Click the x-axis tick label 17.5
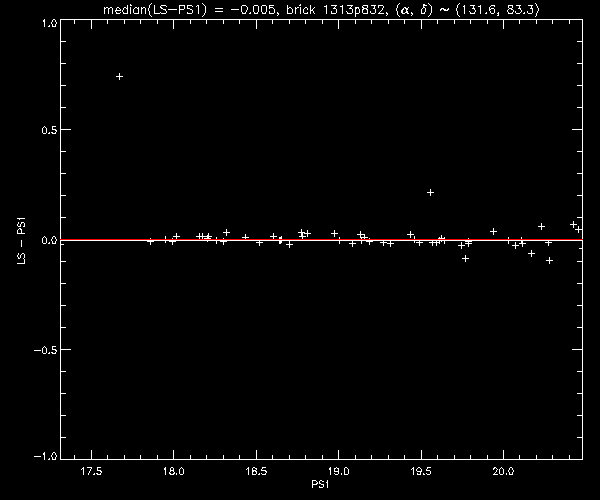The height and width of the screenshot is (500, 600). click(x=91, y=471)
